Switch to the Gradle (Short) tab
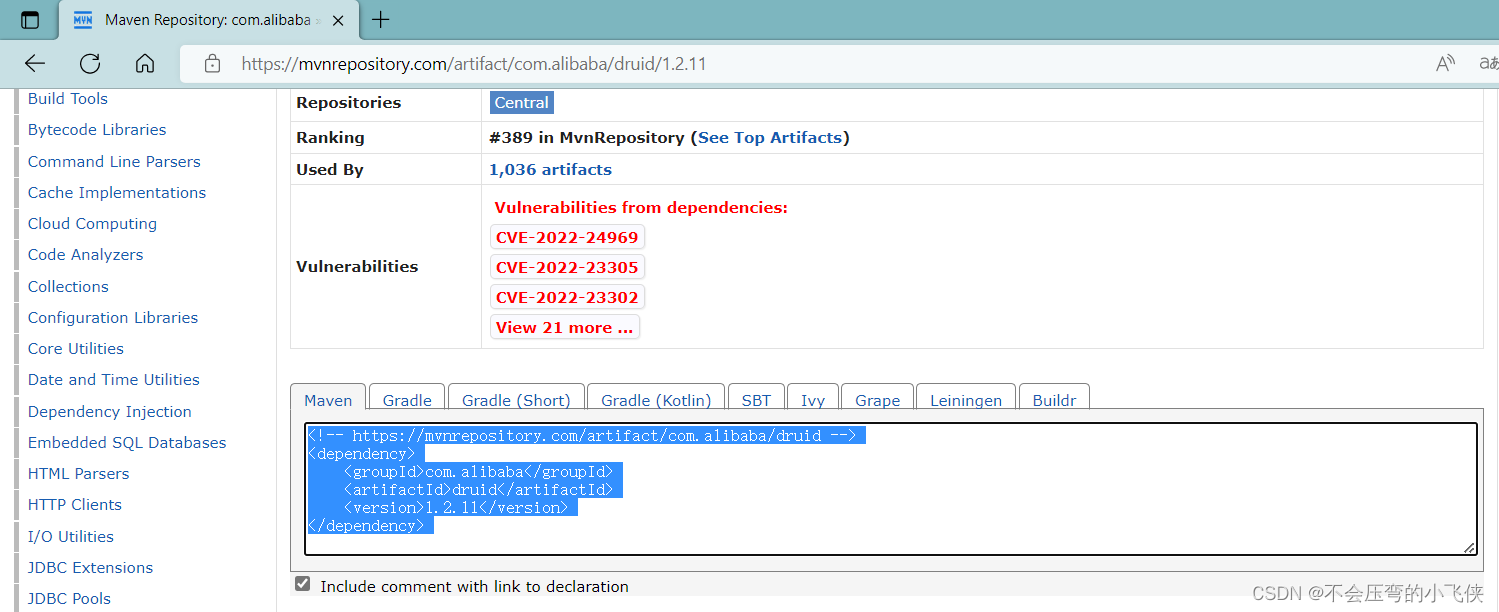This screenshot has width=1499, height=612. (x=516, y=399)
